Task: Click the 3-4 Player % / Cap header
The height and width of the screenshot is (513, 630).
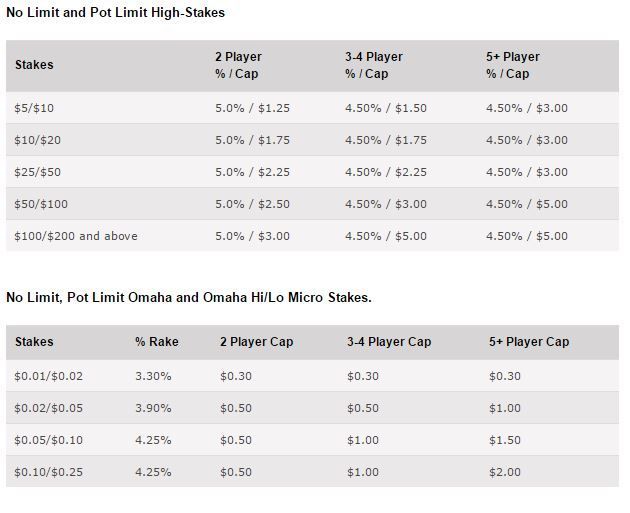Action: (374, 65)
